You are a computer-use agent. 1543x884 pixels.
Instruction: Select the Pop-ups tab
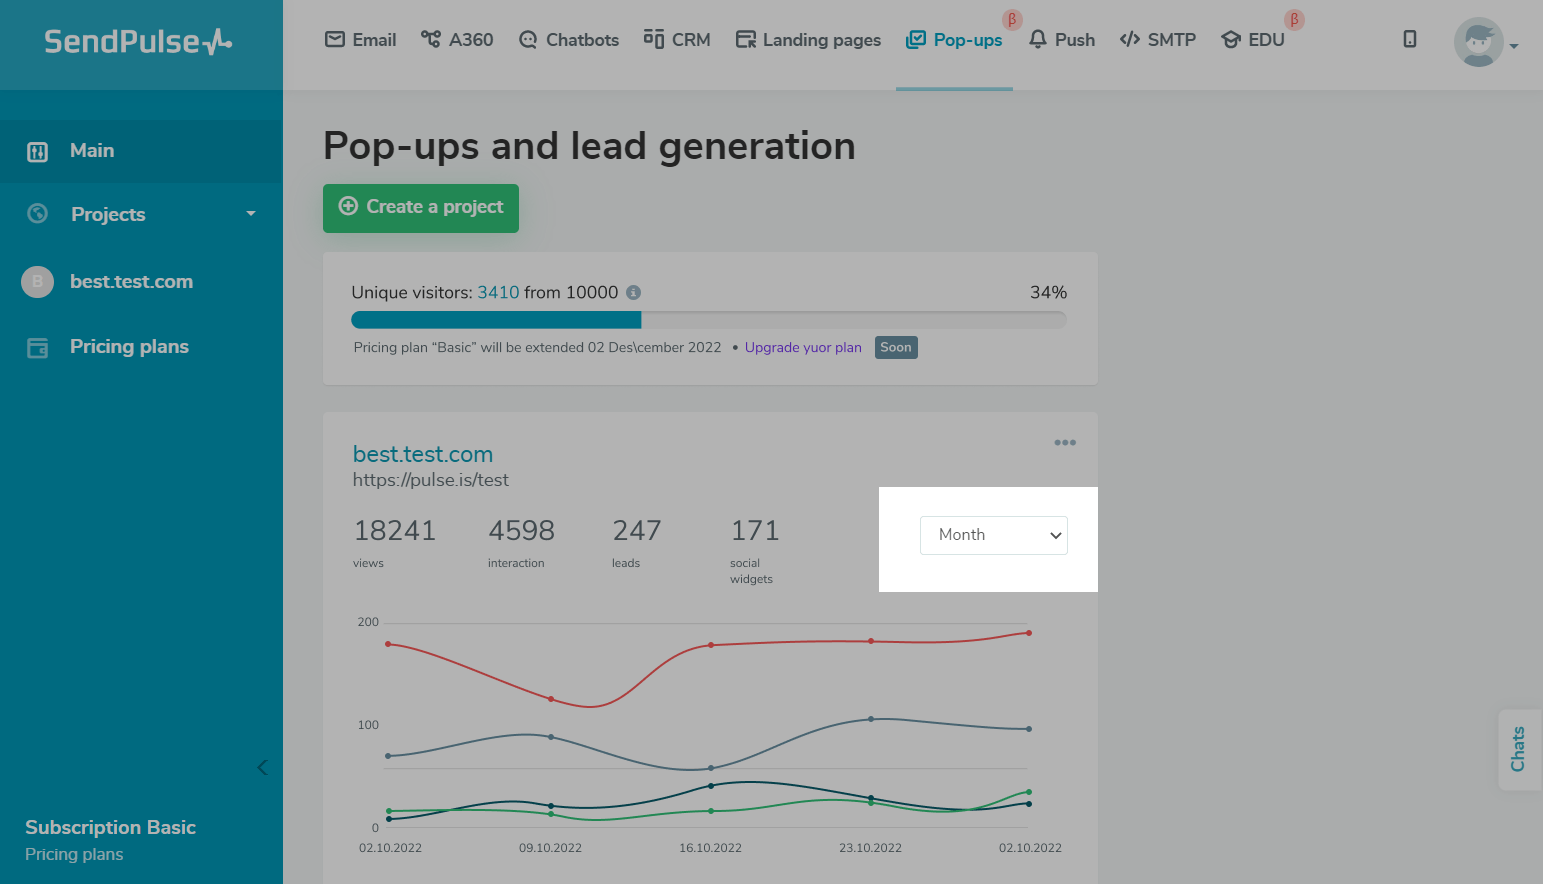click(x=954, y=40)
